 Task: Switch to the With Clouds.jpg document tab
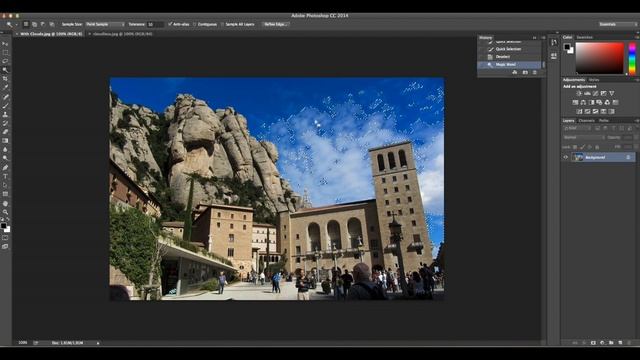[x=51, y=34]
